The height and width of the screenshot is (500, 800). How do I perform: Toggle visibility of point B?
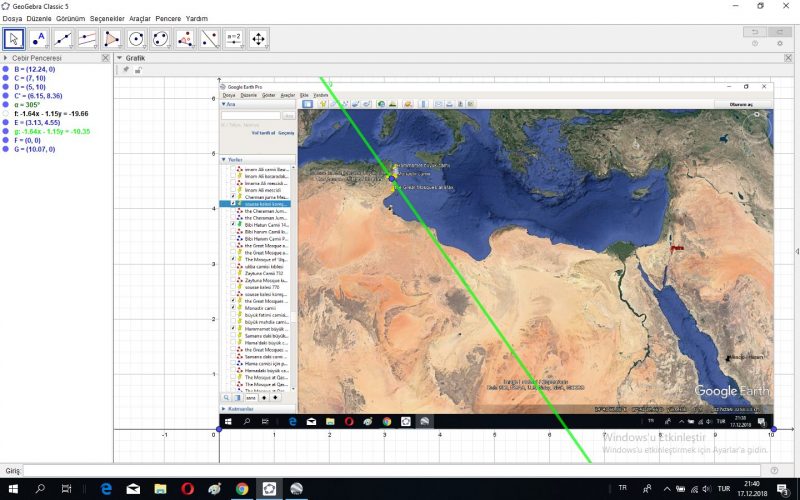(6, 69)
